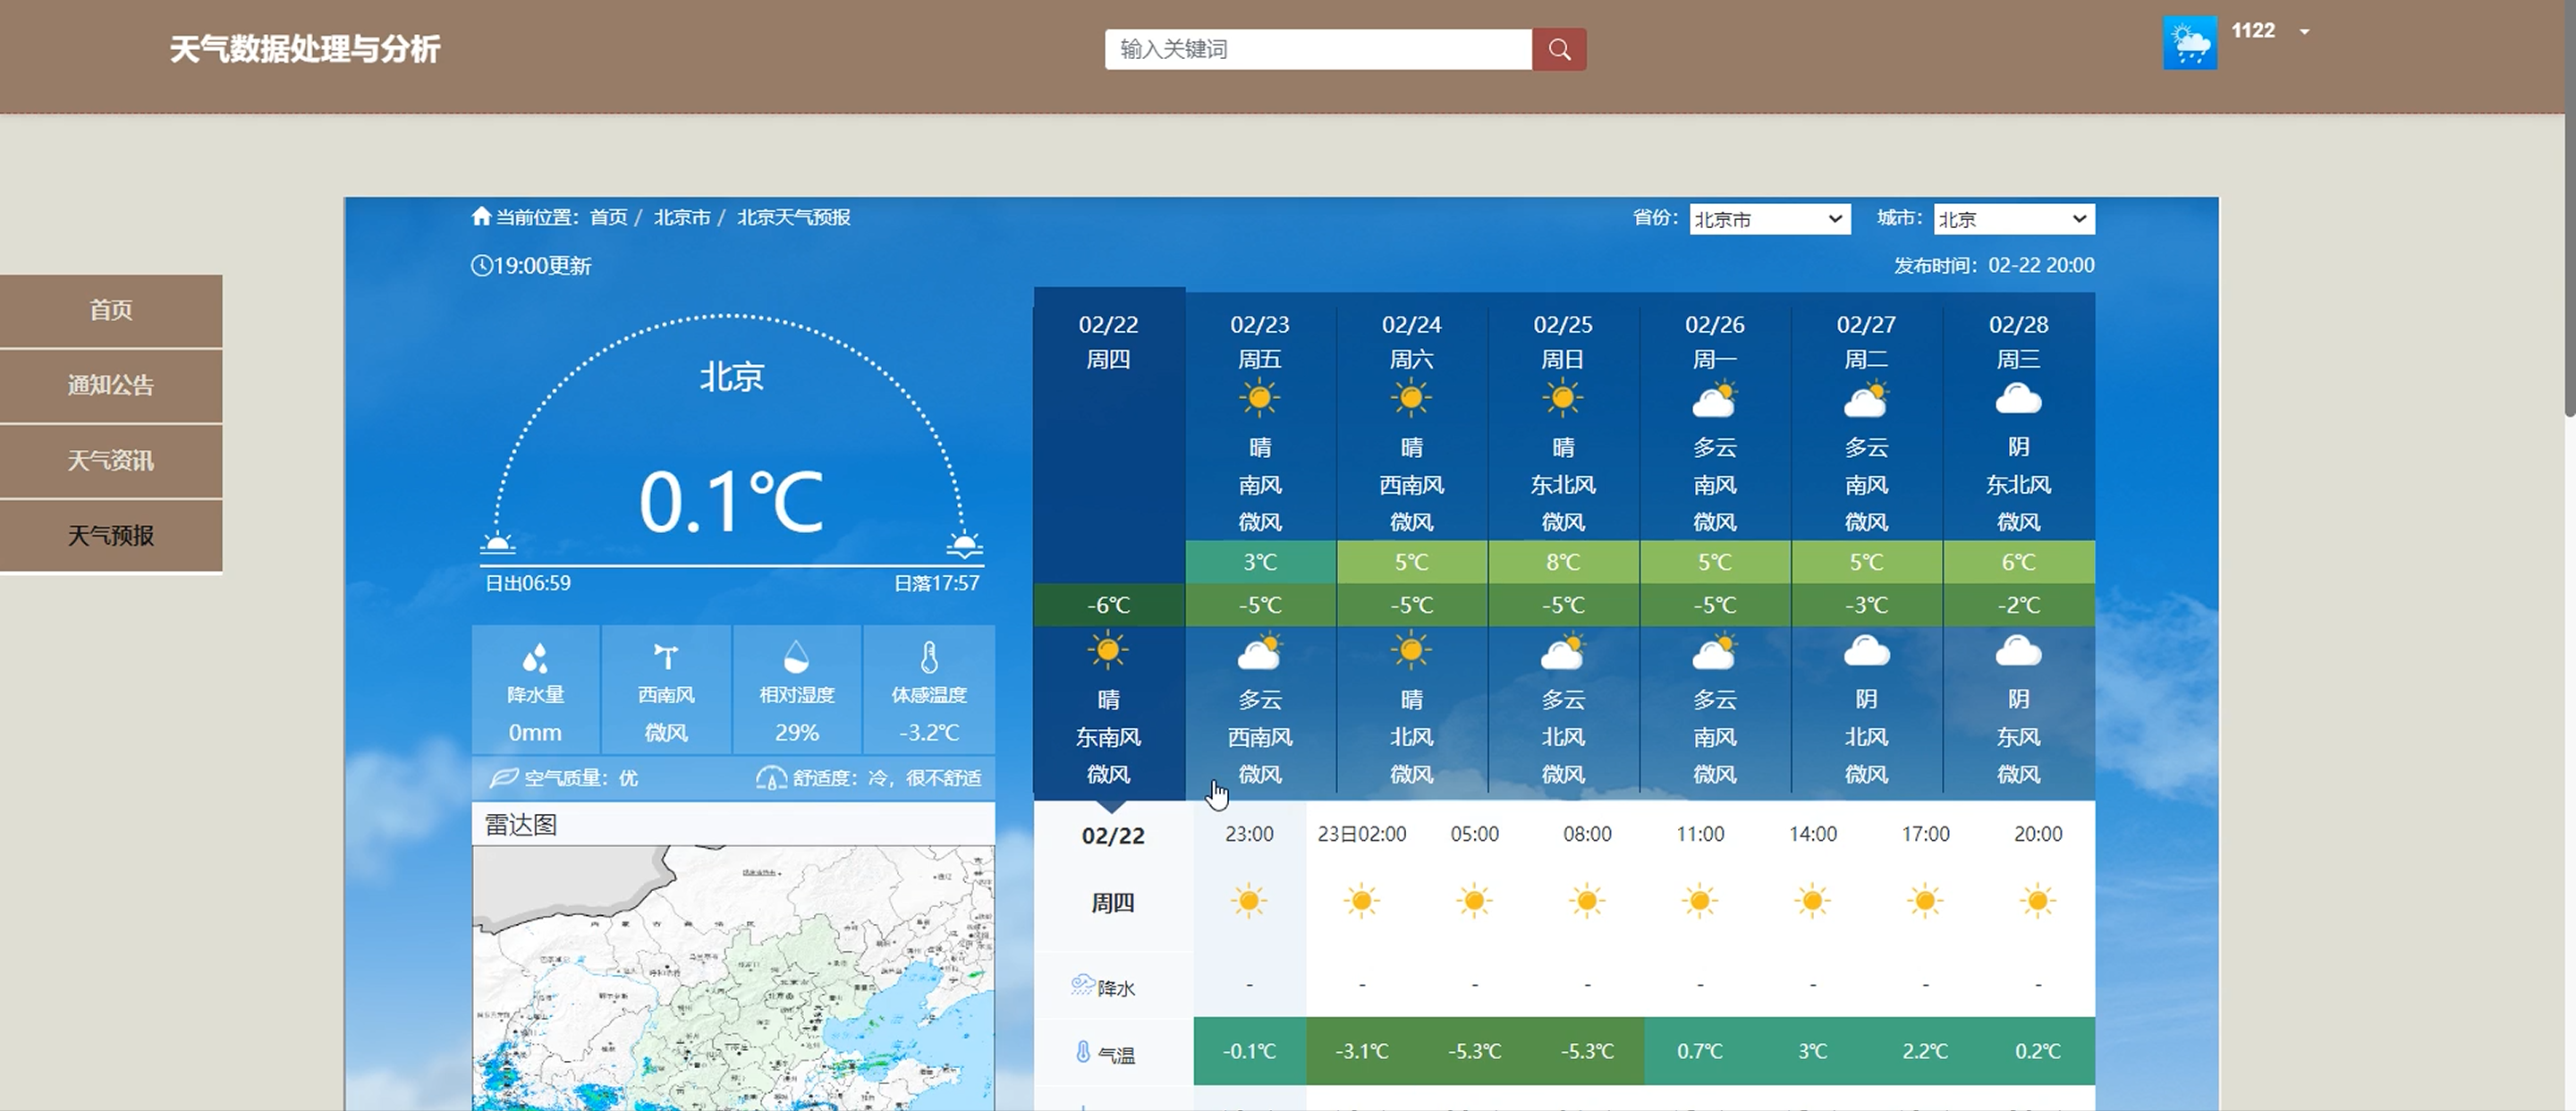Click the clock icon beside 19:00更新
Viewport: 2576px width, 1111px height.
tap(481, 265)
